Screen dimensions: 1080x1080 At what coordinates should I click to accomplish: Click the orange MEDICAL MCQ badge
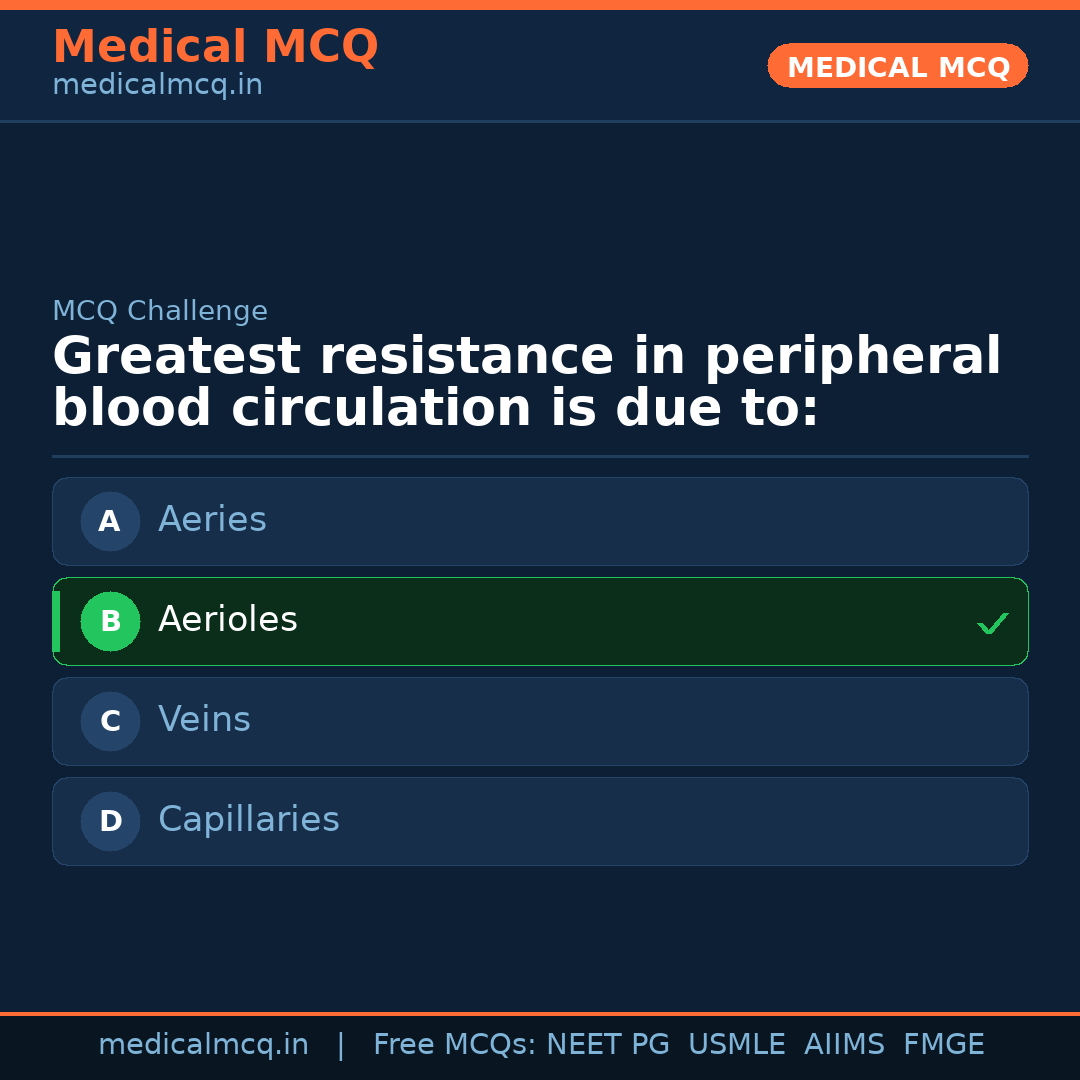coord(898,66)
